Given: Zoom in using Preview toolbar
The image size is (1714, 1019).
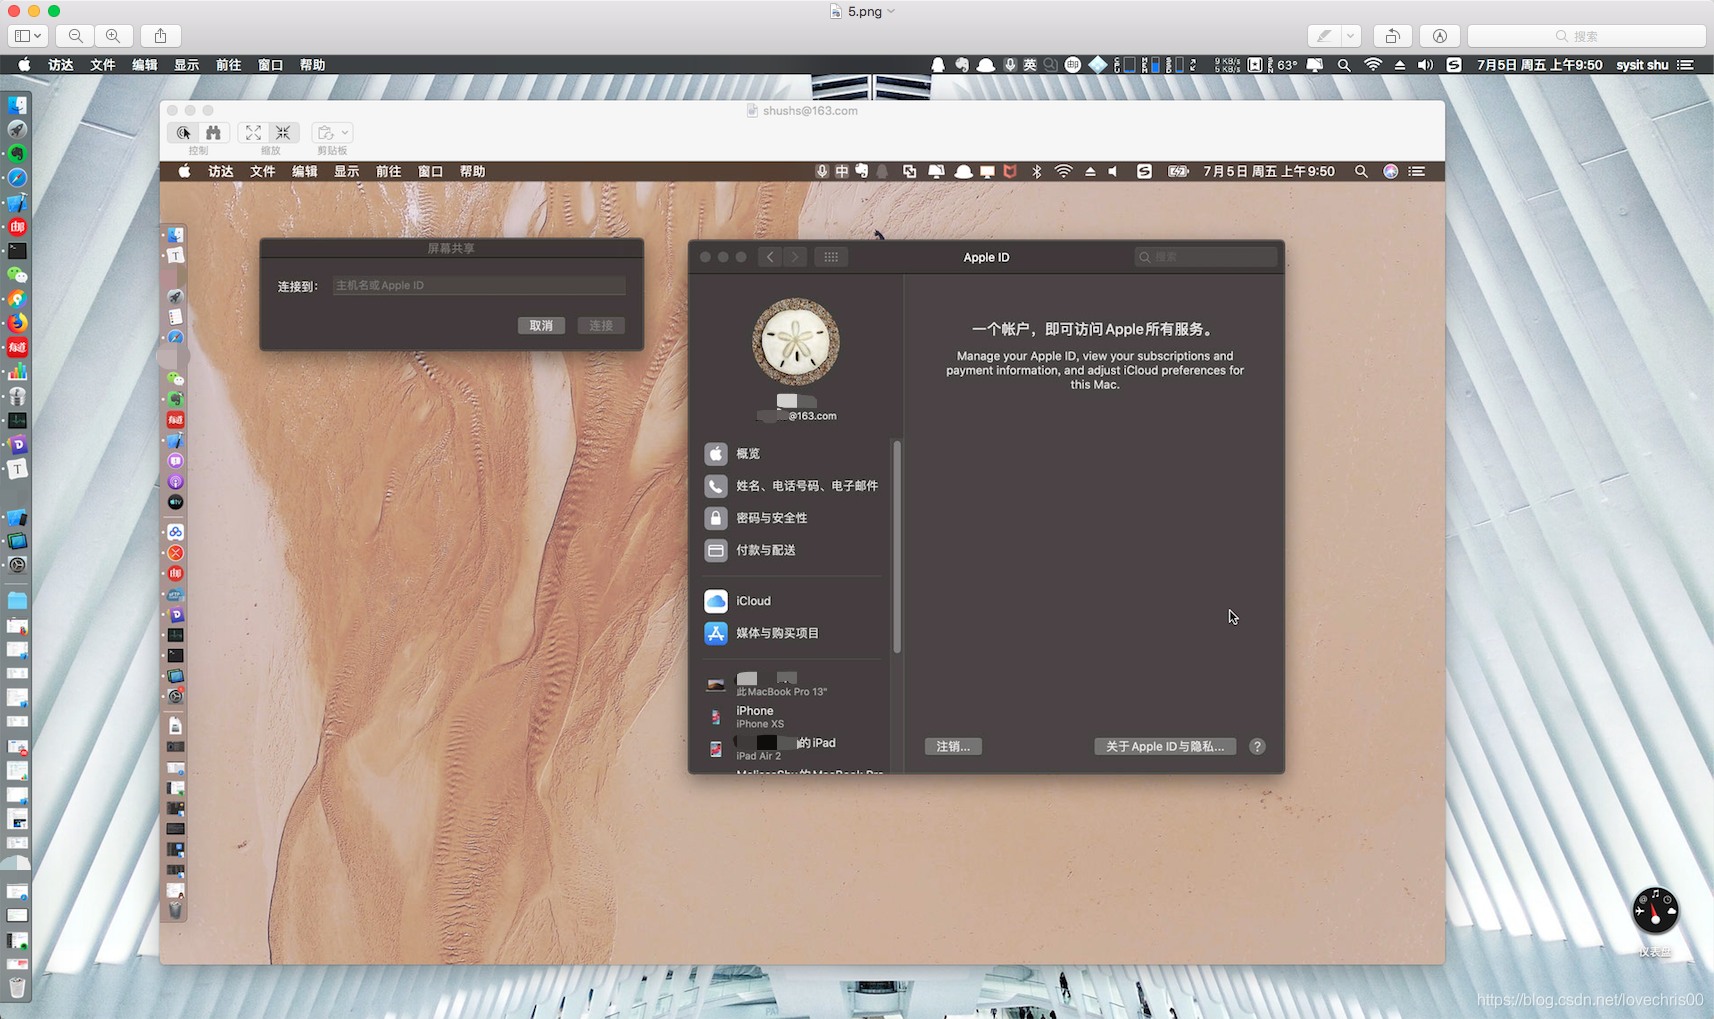Looking at the screenshot, I should point(113,36).
